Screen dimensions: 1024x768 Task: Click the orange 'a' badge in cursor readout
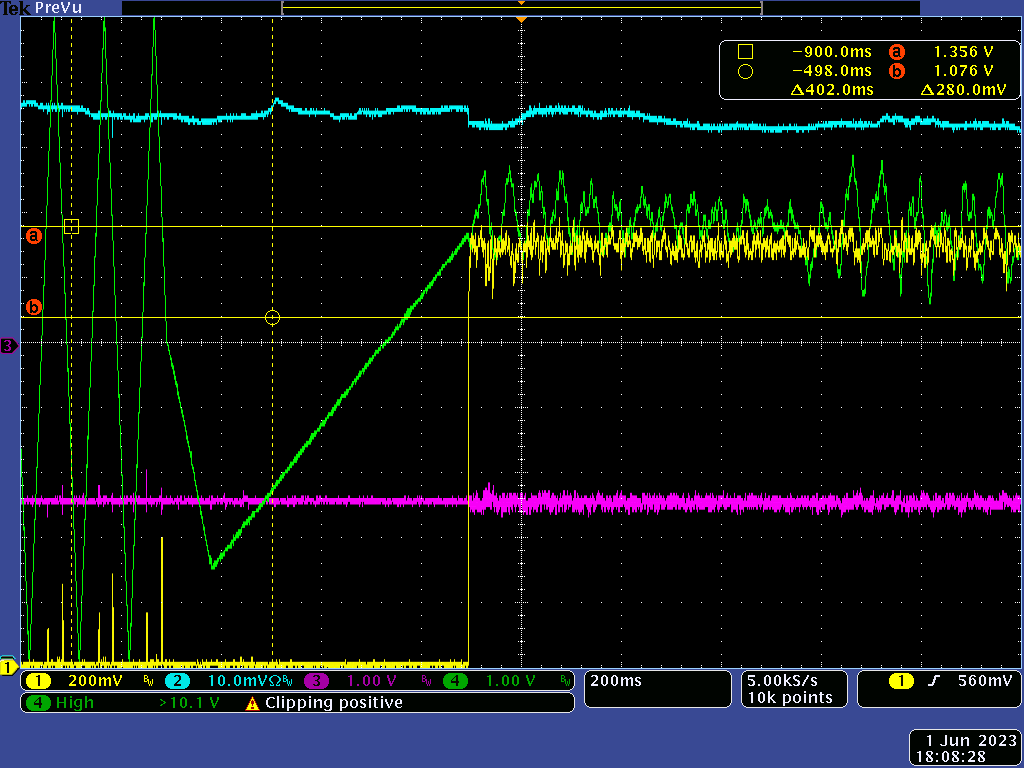(x=896, y=52)
